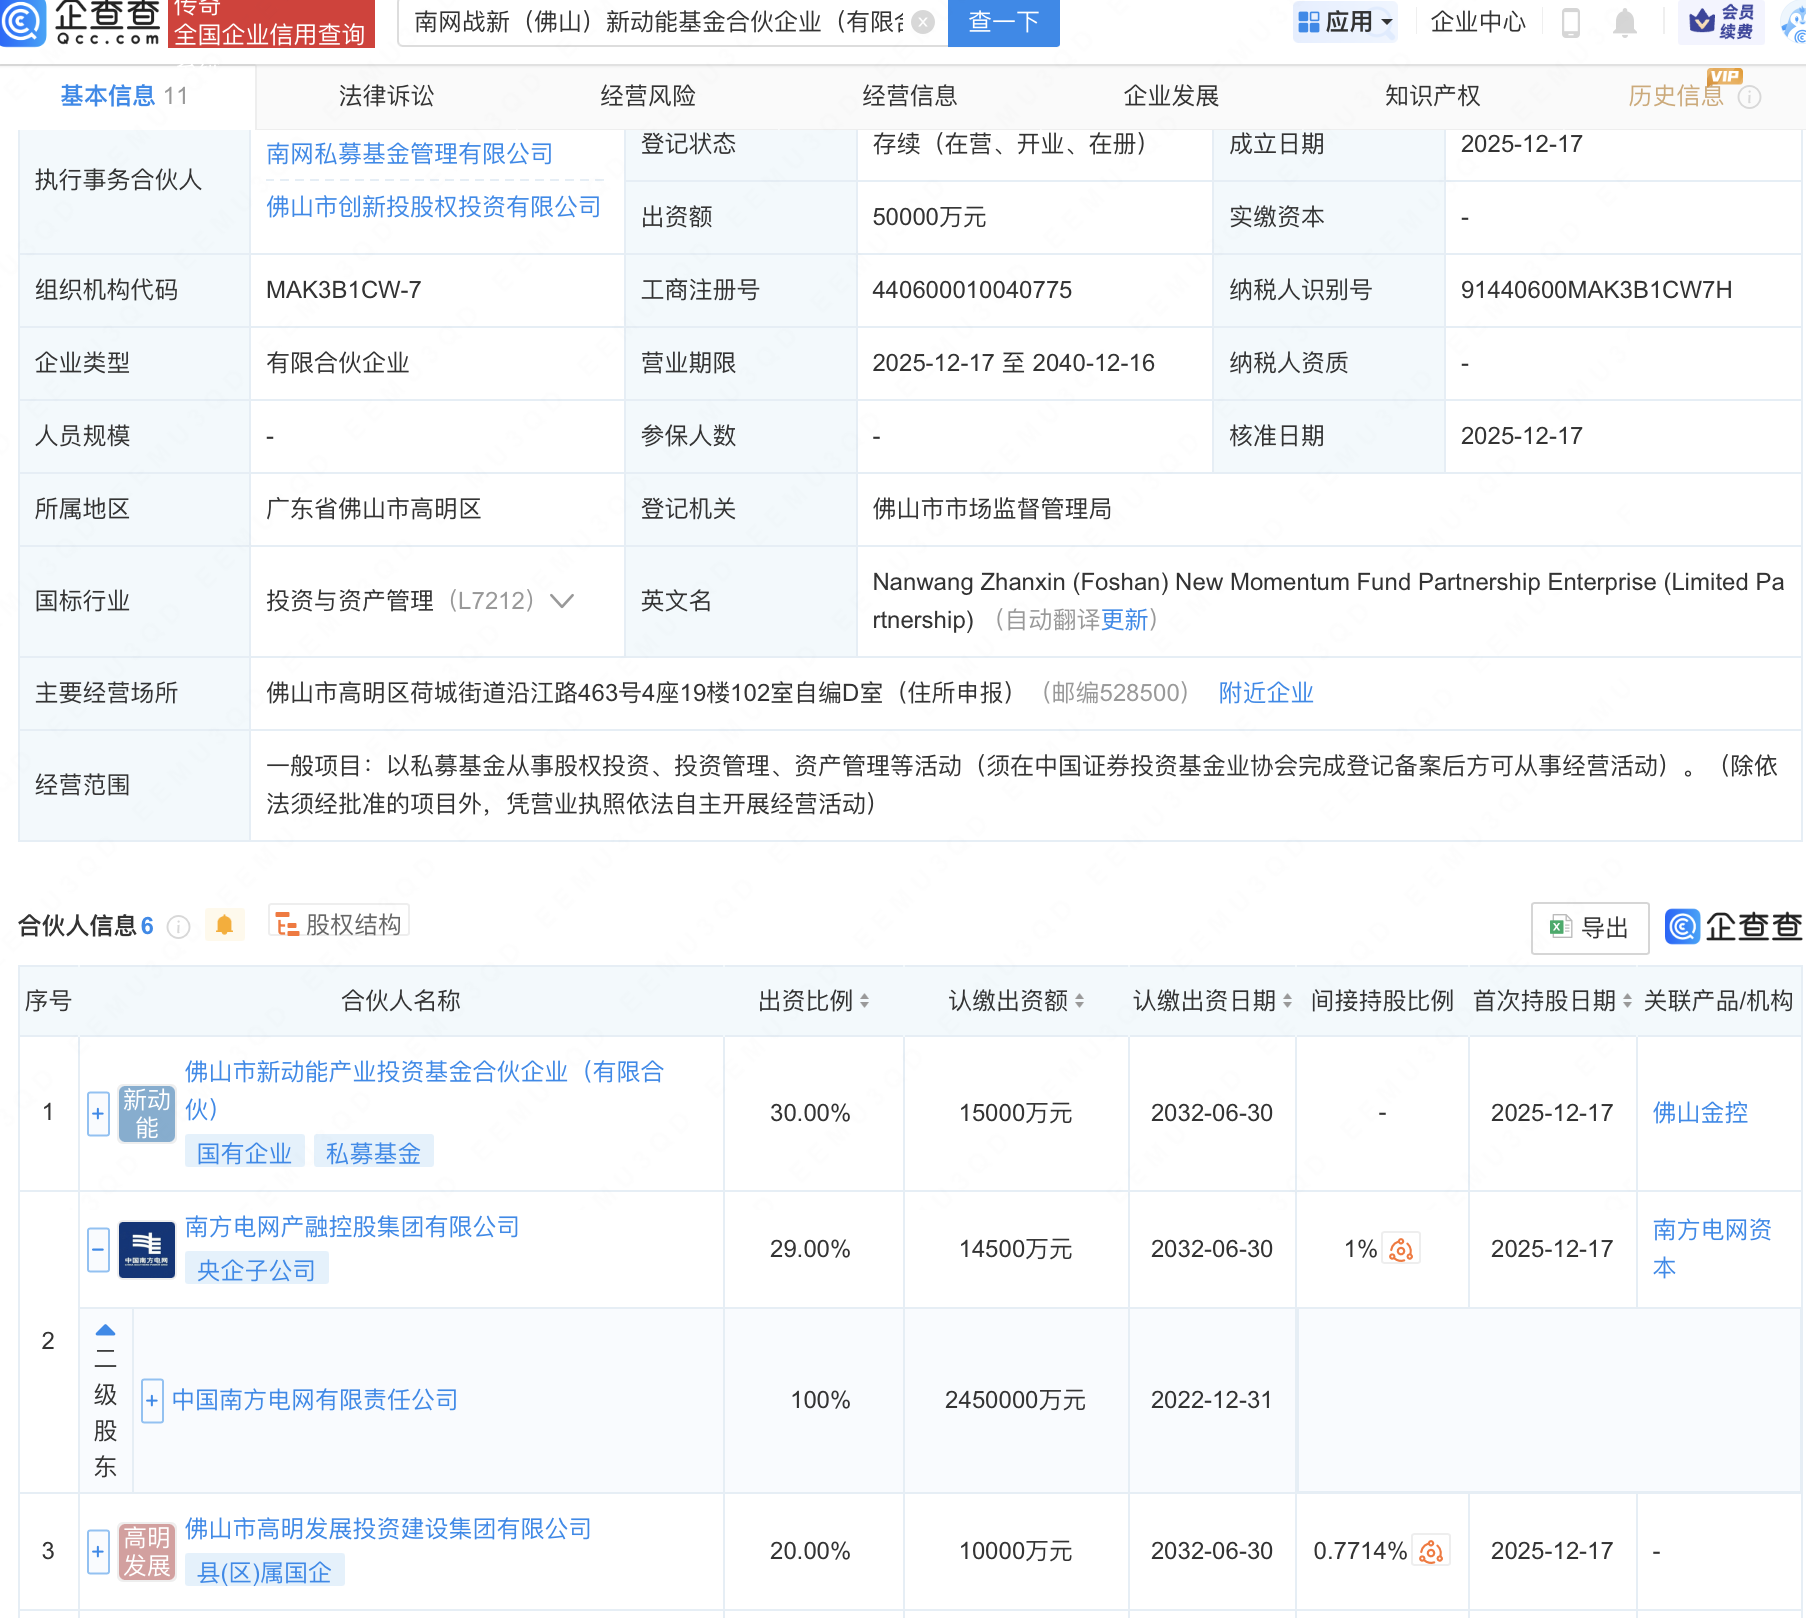Viewport: 1806px width, 1618px height.
Task: Open 佛山金控 related institution link
Action: [x=1700, y=1113]
